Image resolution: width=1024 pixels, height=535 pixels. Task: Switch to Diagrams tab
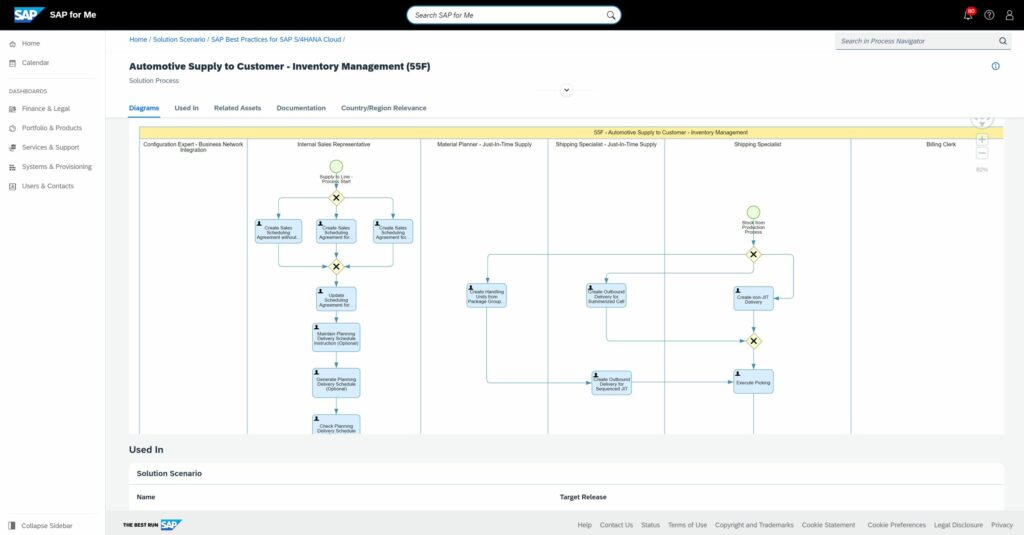pos(144,108)
